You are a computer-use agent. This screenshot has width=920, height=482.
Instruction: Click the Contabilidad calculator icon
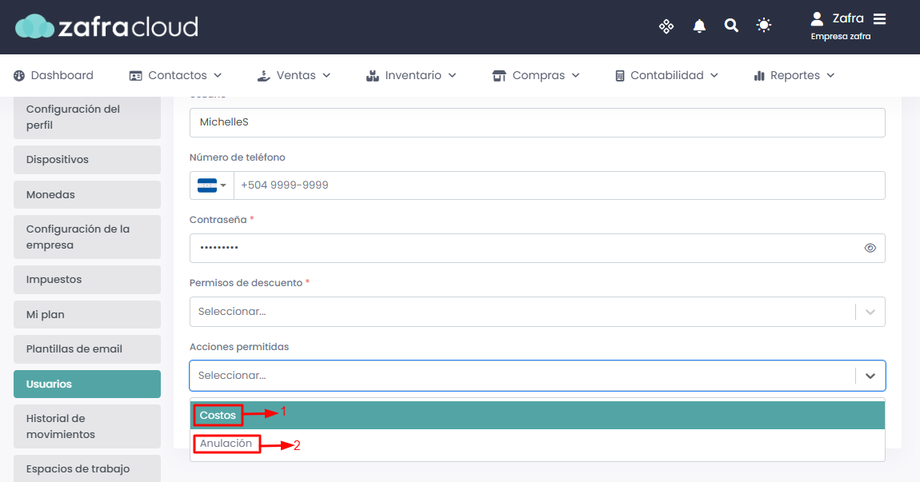point(620,76)
